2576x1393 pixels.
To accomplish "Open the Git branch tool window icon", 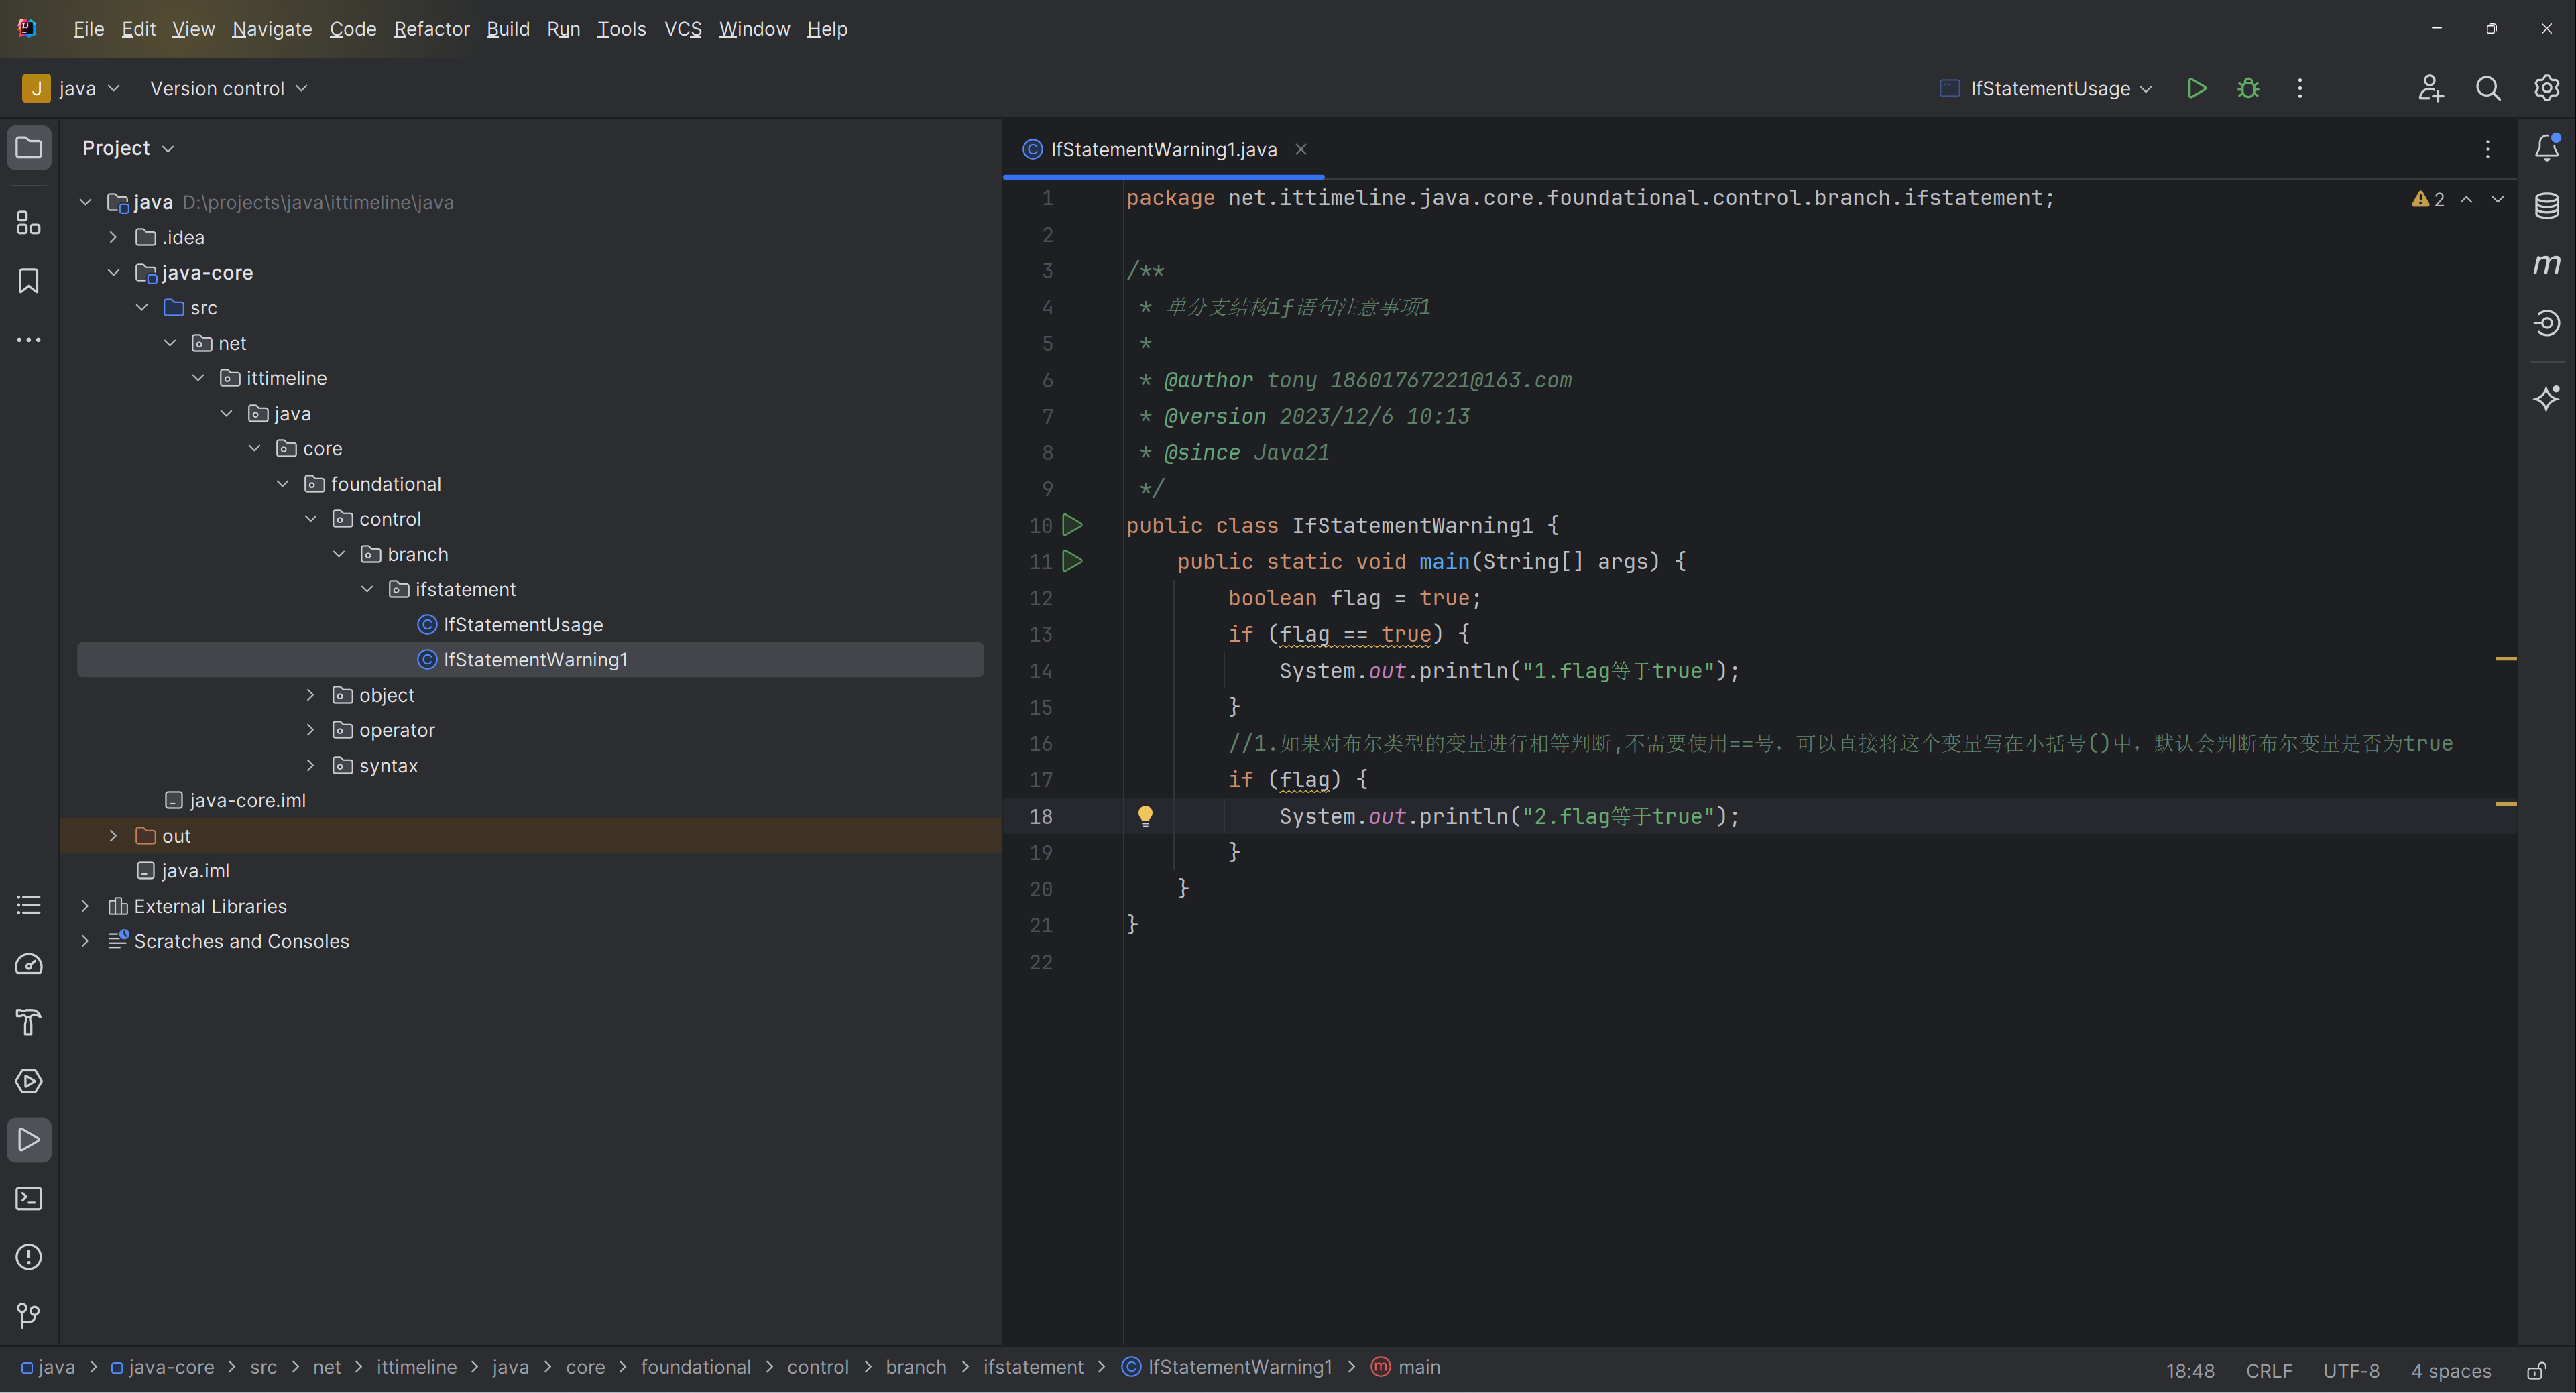I will click(x=29, y=1315).
